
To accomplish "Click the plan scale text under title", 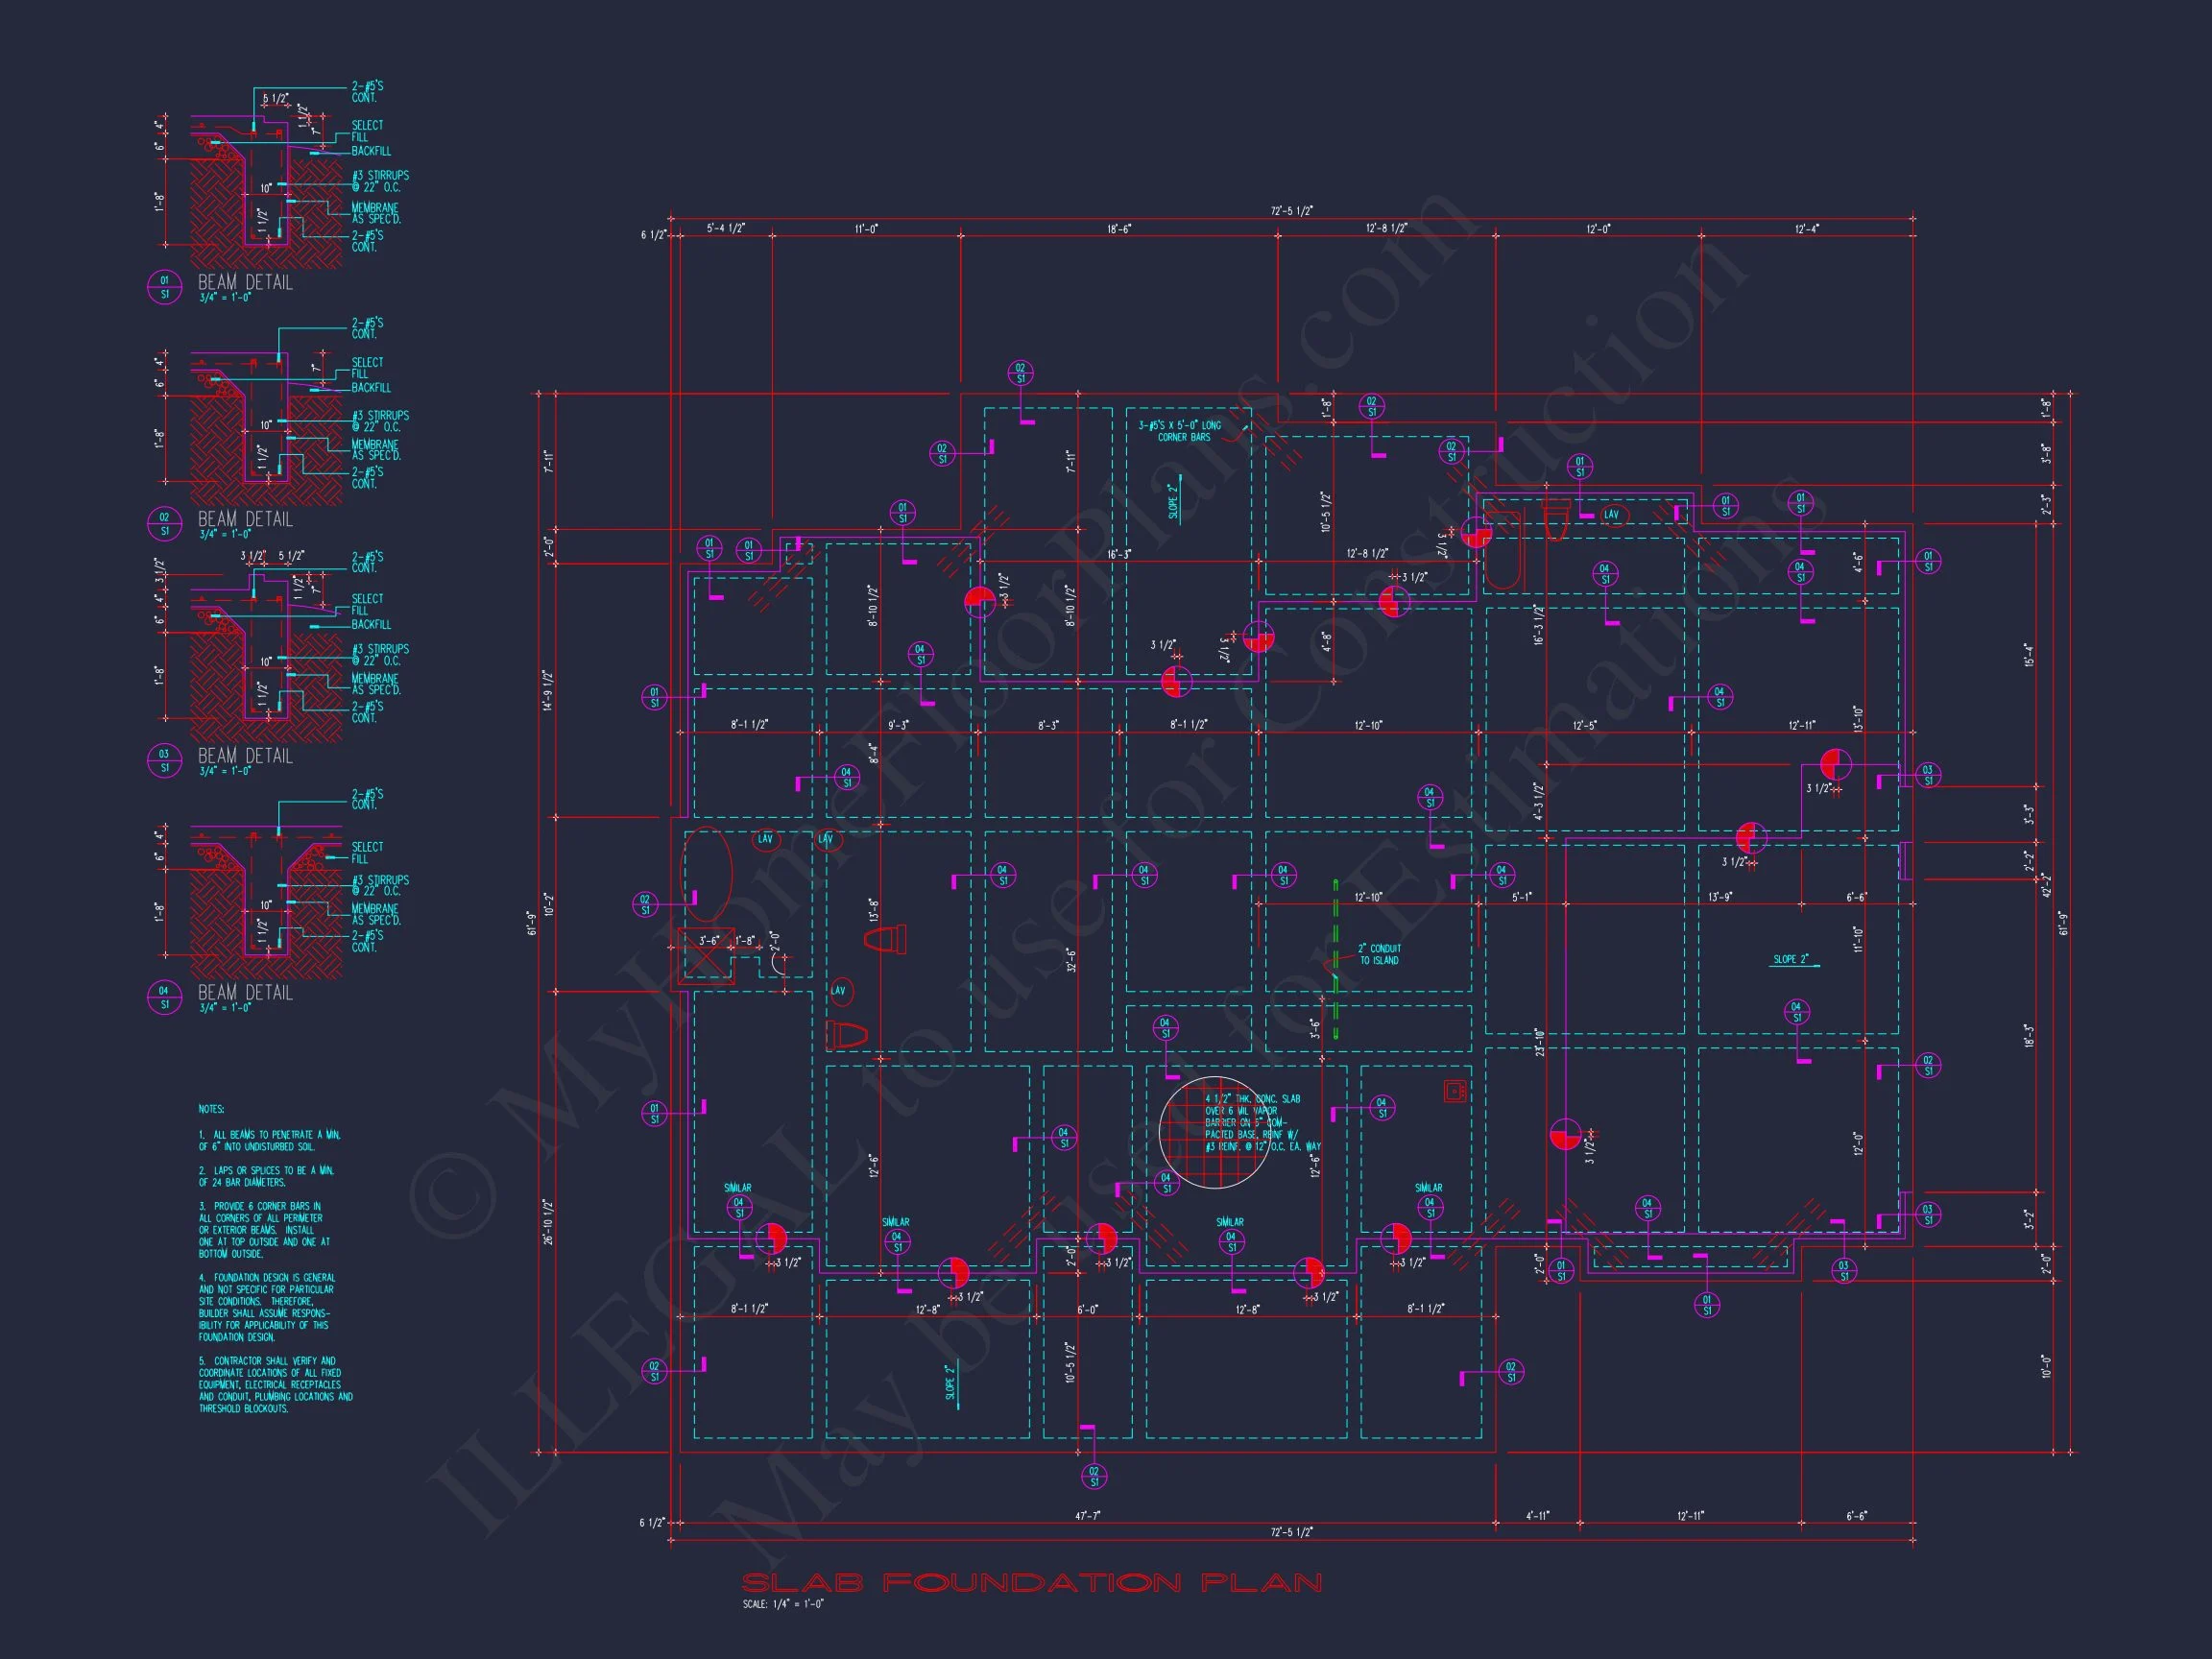I will [783, 1604].
